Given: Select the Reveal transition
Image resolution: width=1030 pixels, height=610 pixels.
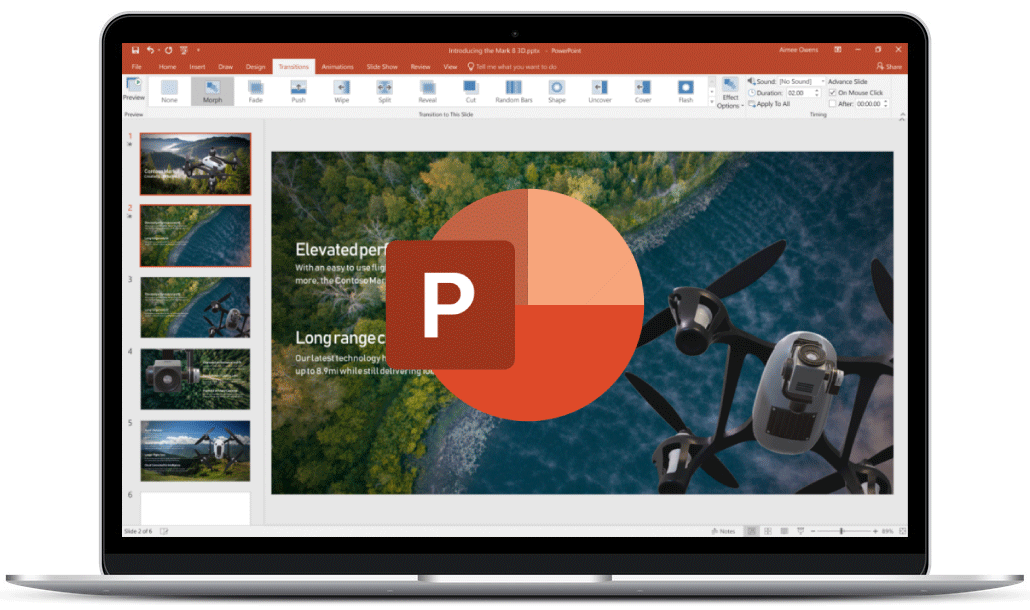Looking at the screenshot, I should point(428,91).
